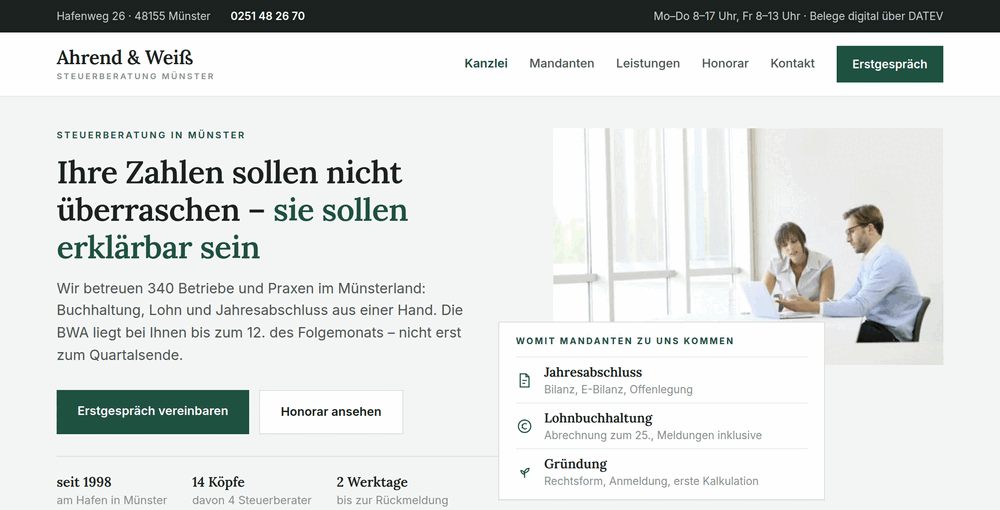Image resolution: width=1000 pixels, height=510 pixels.
Task: Click the Honorar ansehen button
Action: click(x=331, y=412)
